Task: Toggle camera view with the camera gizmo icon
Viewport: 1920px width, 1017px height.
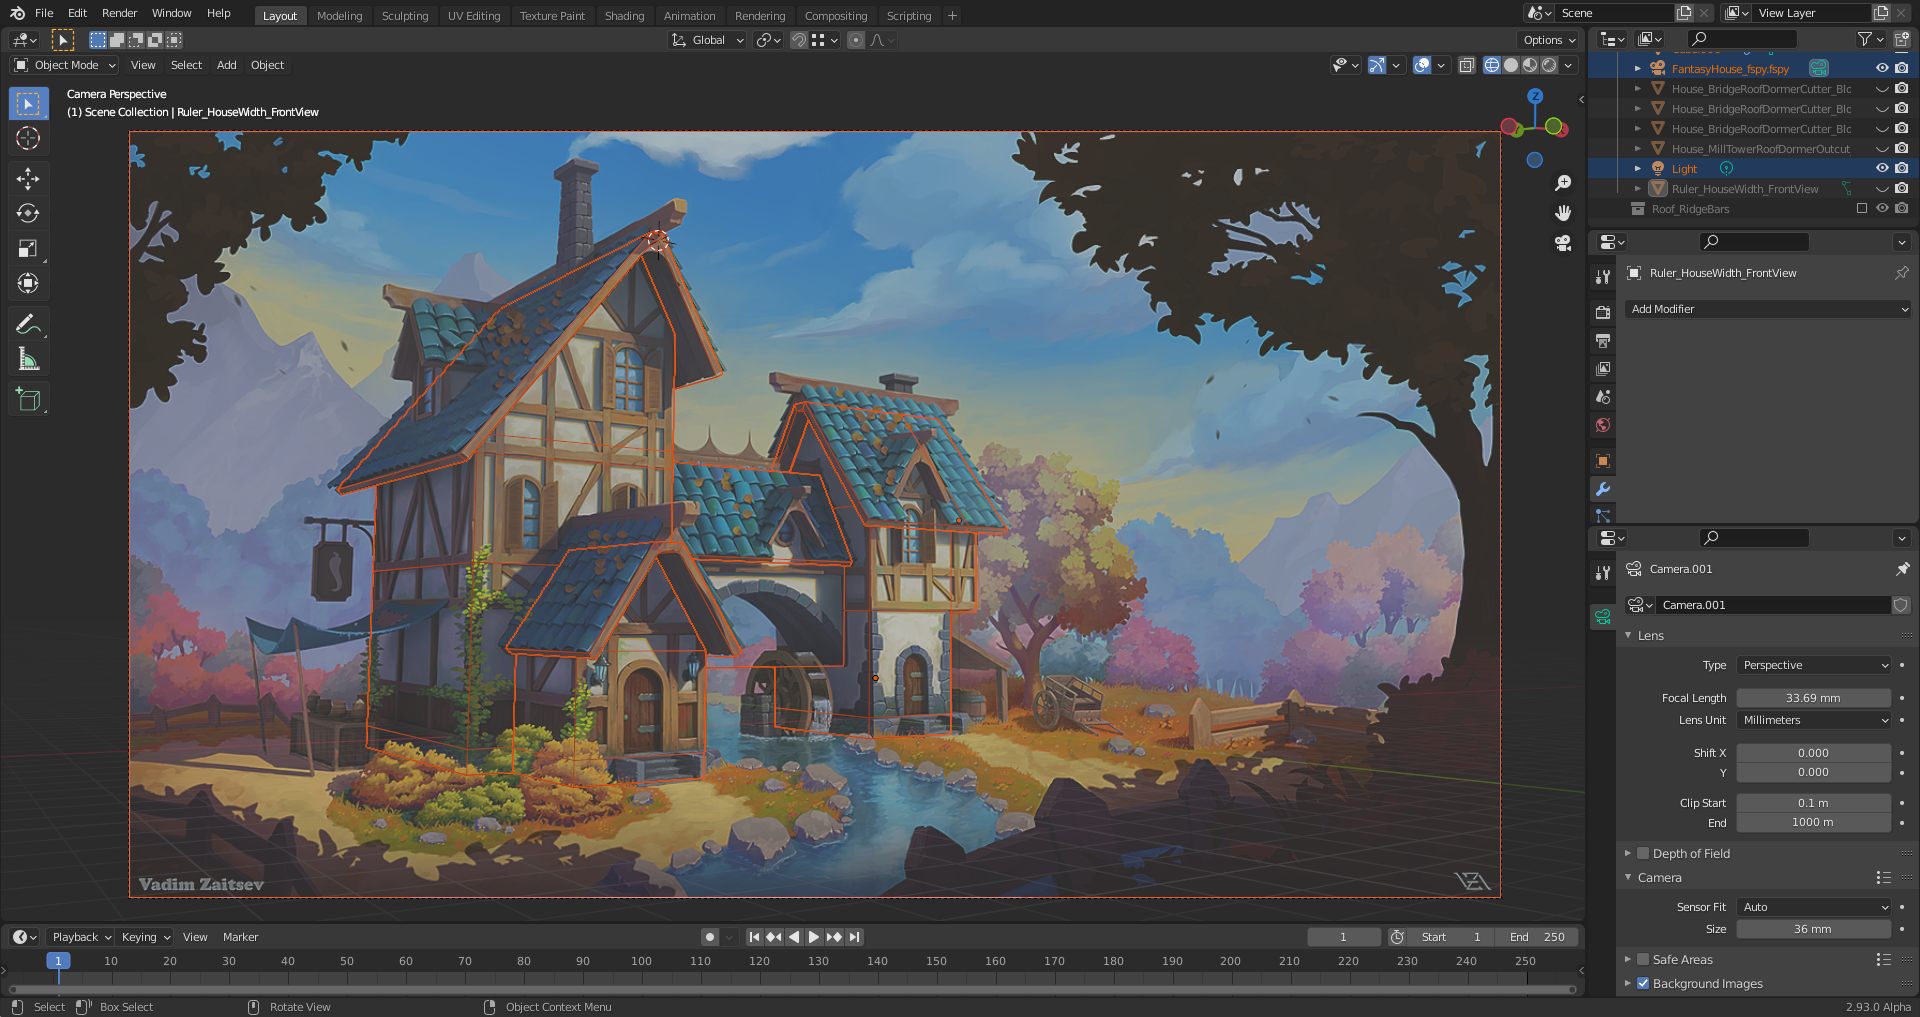Action: [1563, 243]
